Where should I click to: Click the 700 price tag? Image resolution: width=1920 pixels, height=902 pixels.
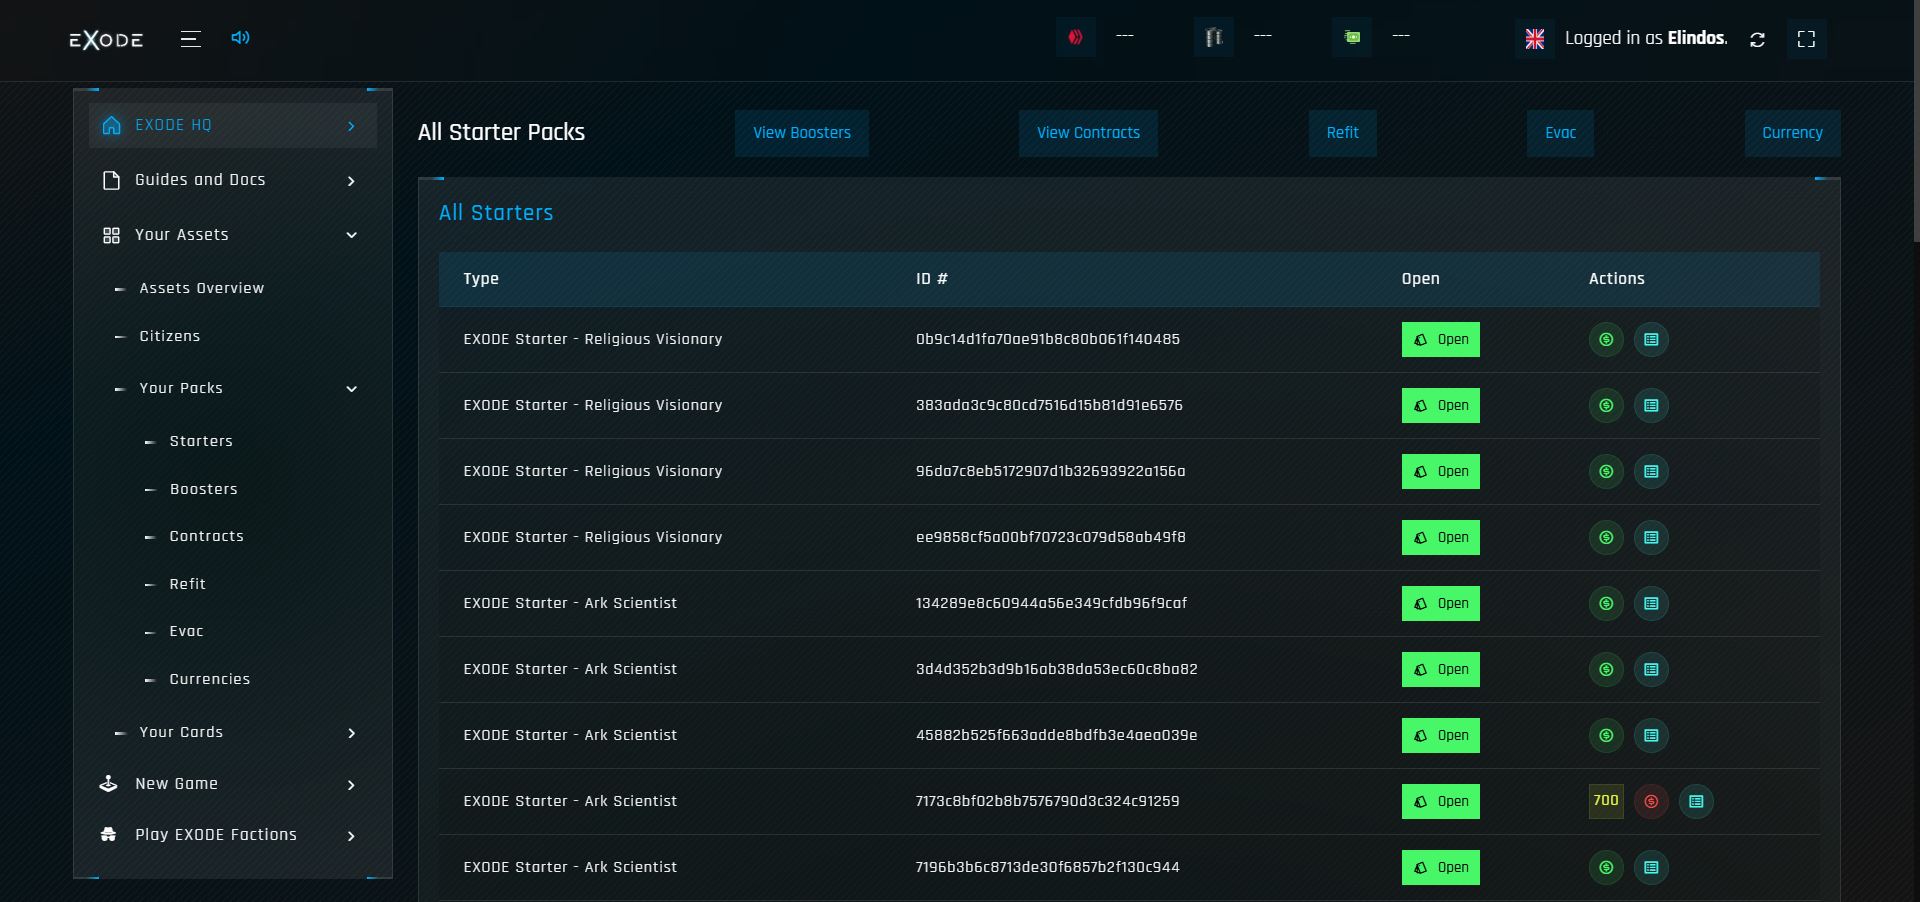[x=1606, y=801]
